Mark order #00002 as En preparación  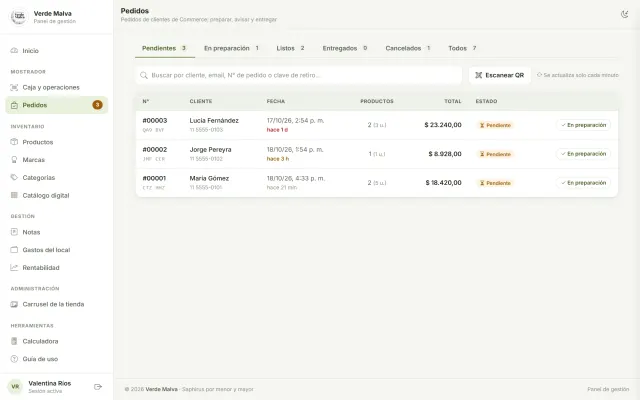point(583,154)
